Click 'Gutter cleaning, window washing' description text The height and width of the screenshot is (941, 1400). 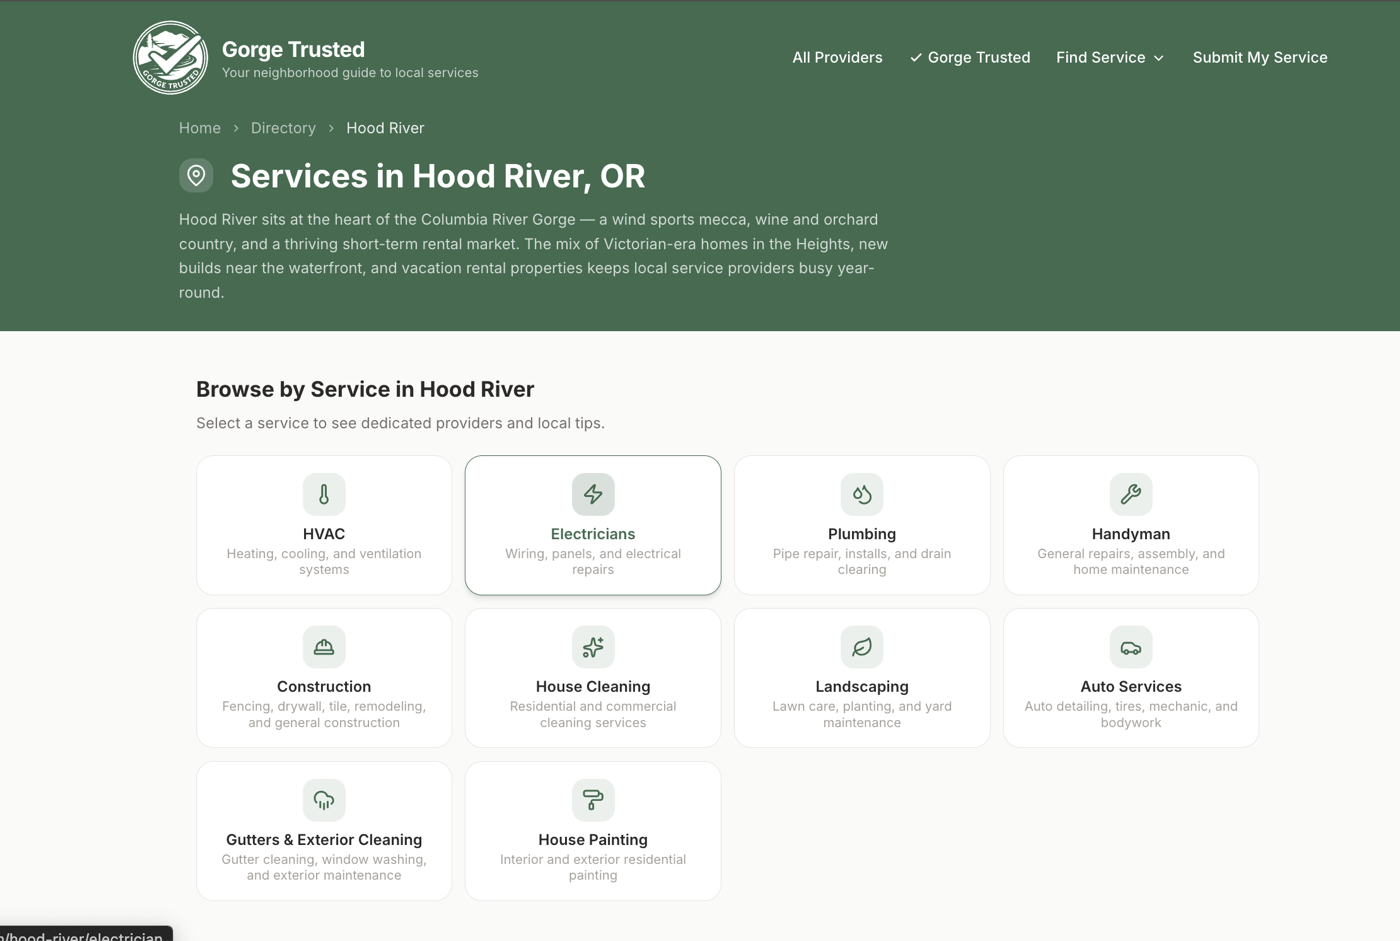[324, 868]
